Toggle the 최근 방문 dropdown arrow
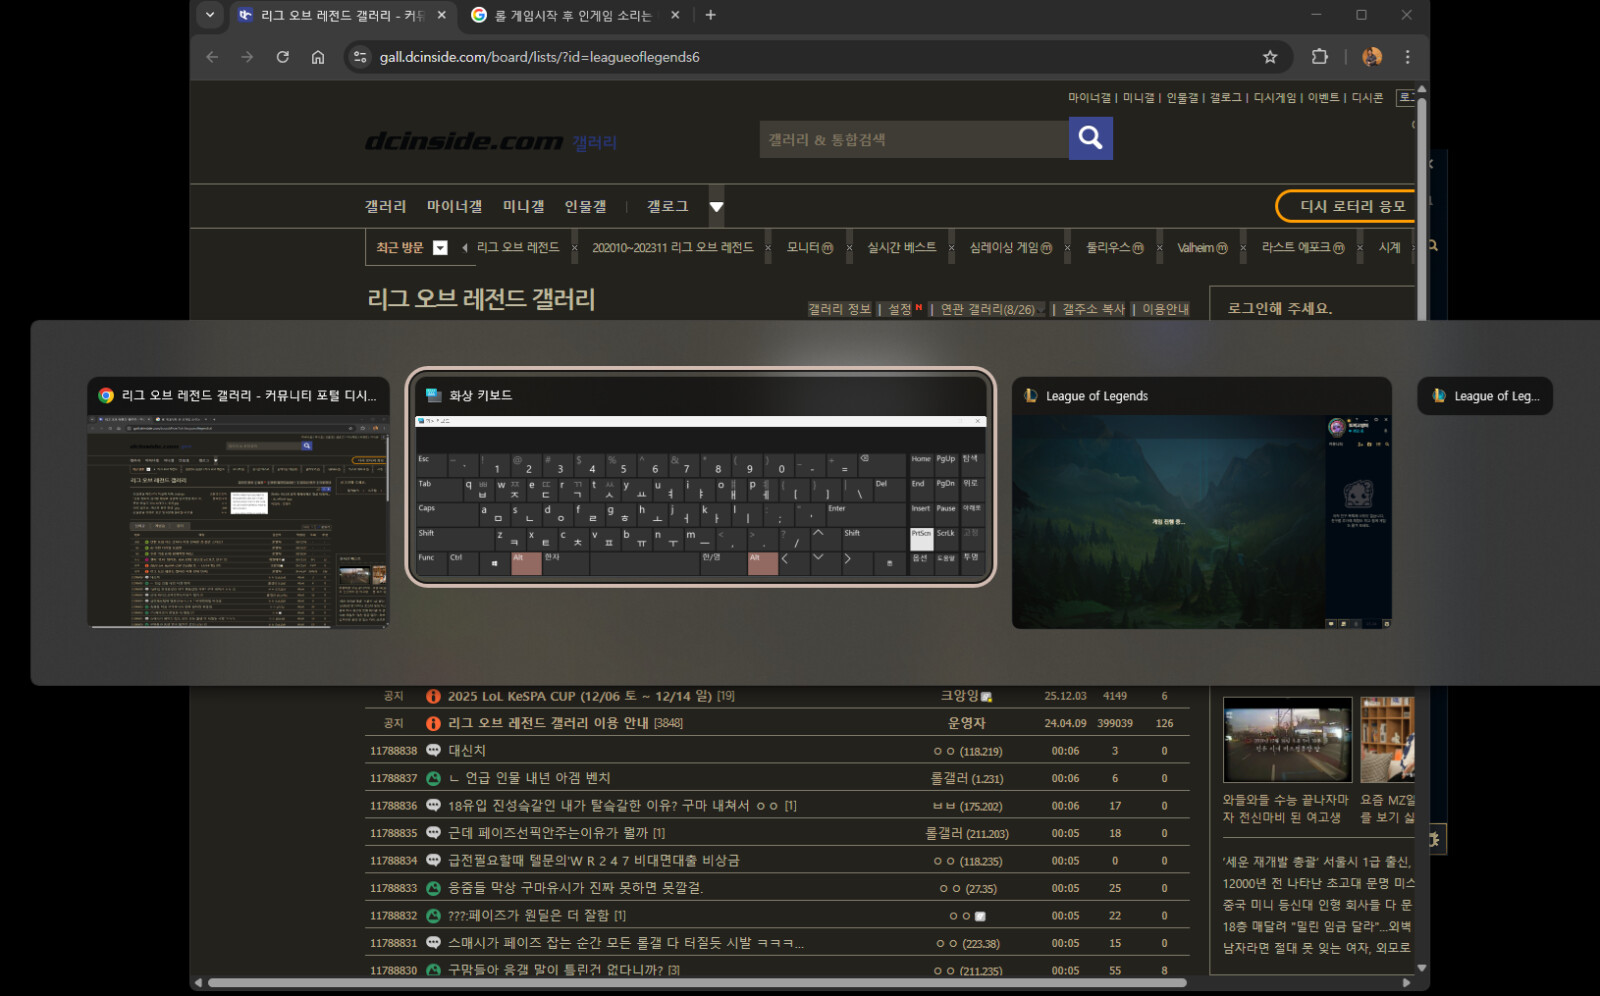Screen dimensions: 1600x996 click(440, 248)
